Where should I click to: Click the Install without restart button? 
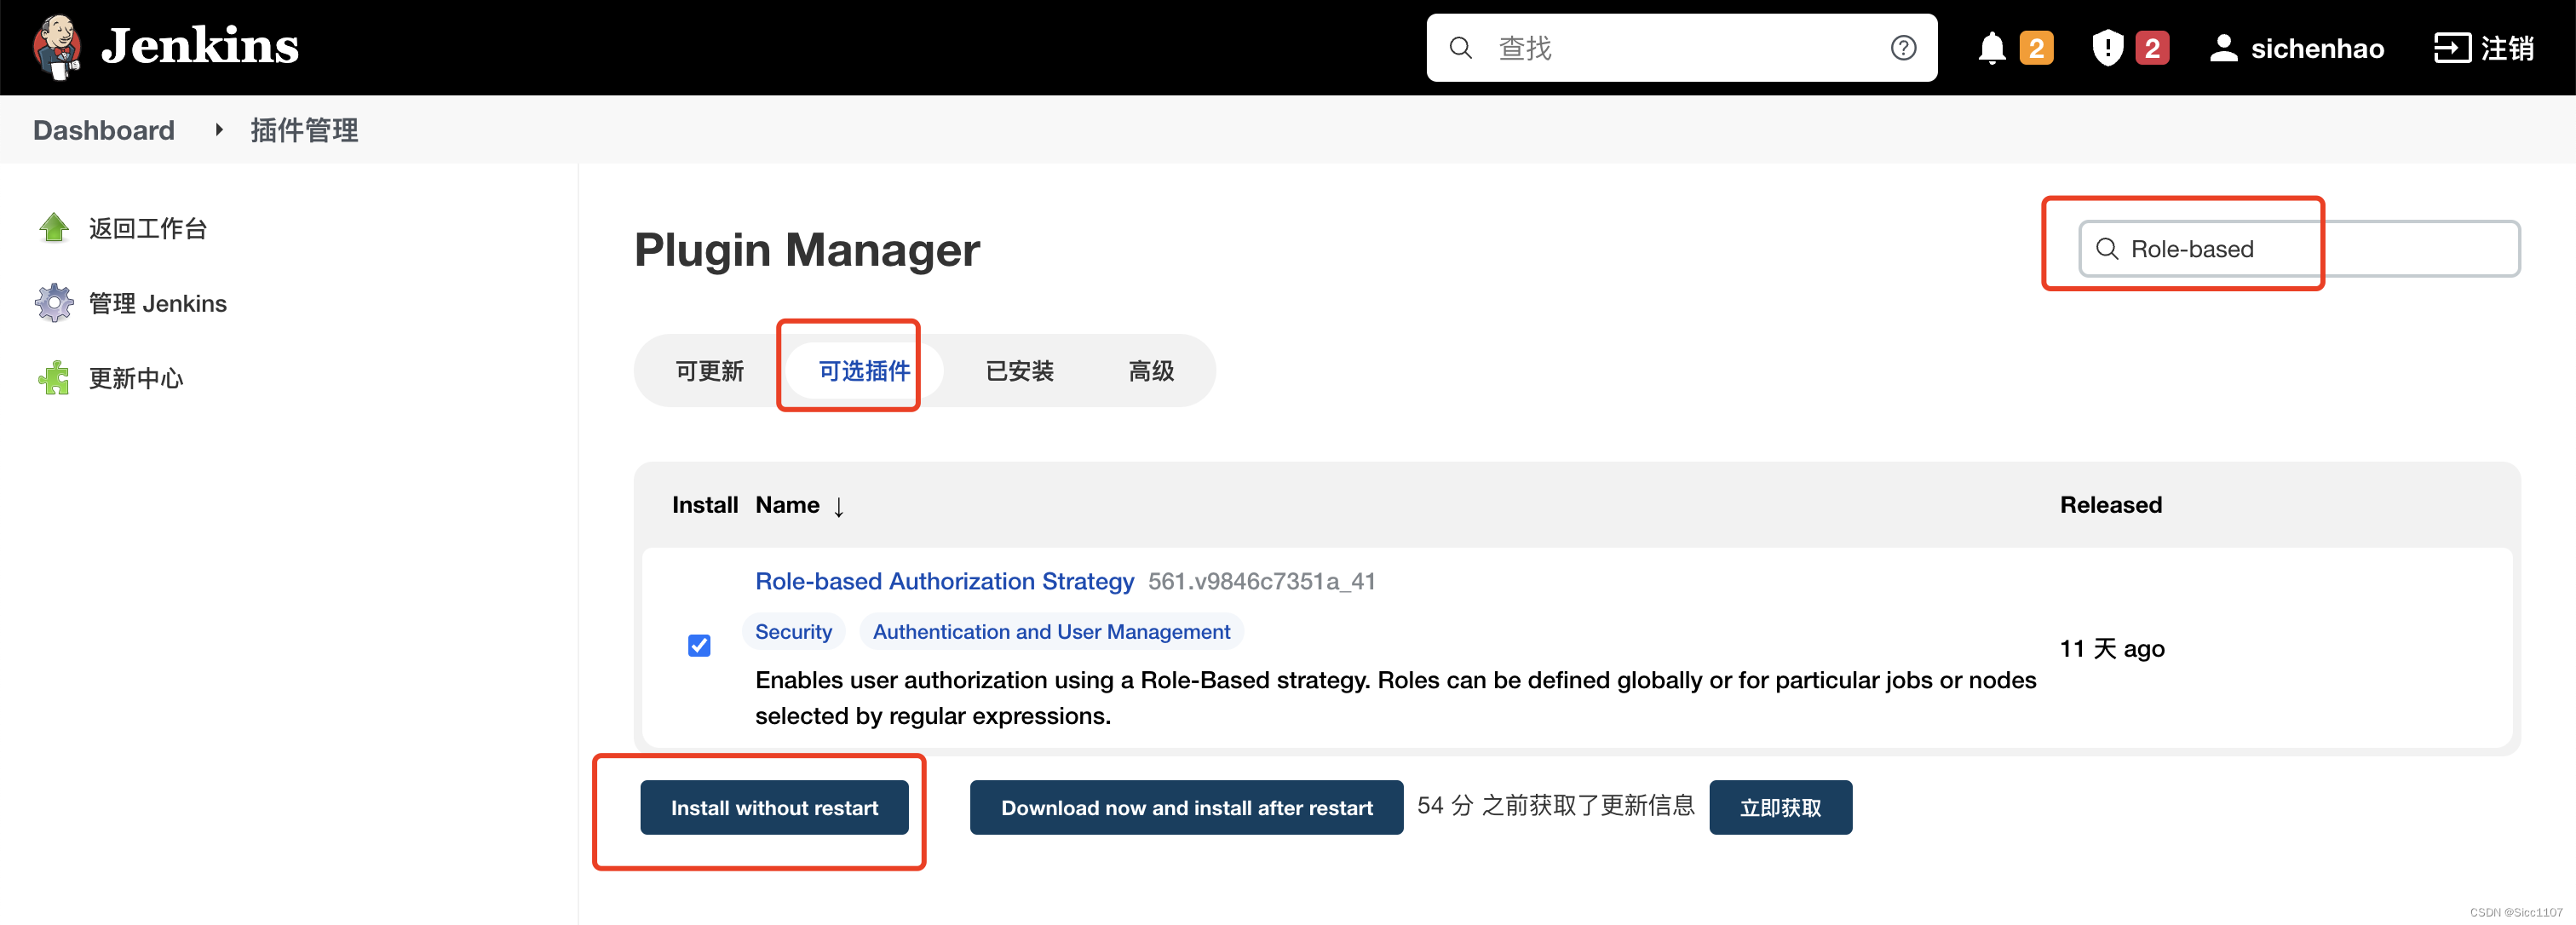click(x=774, y=807)
